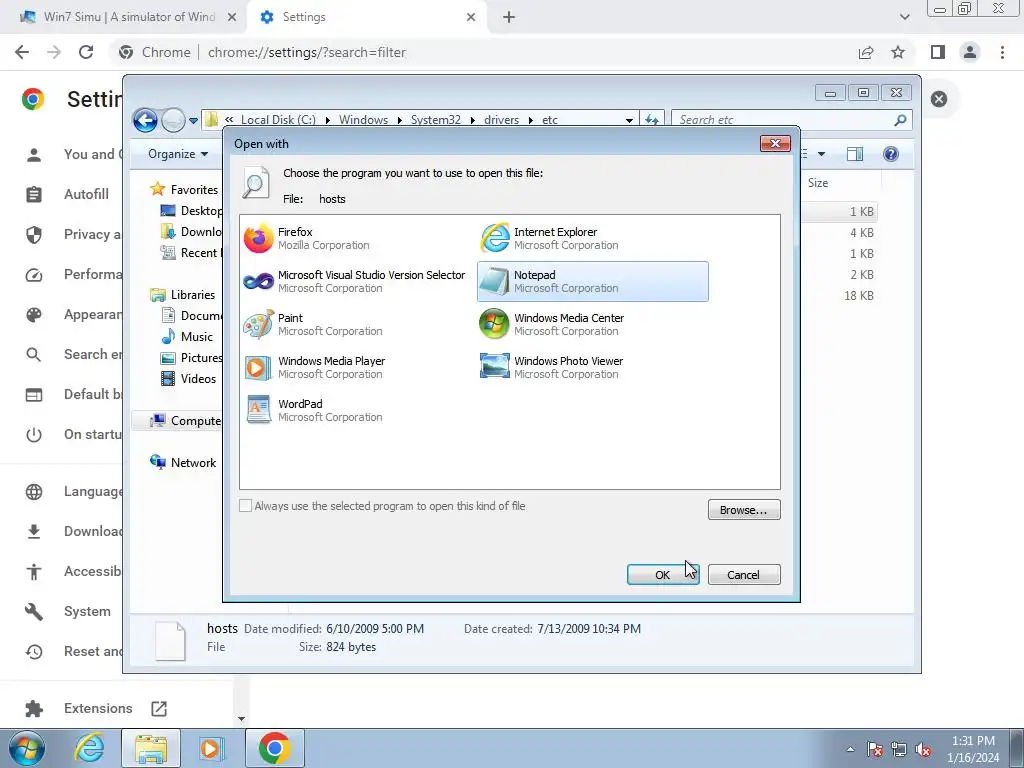Select Paint in program list

click(x=313, y=325)
